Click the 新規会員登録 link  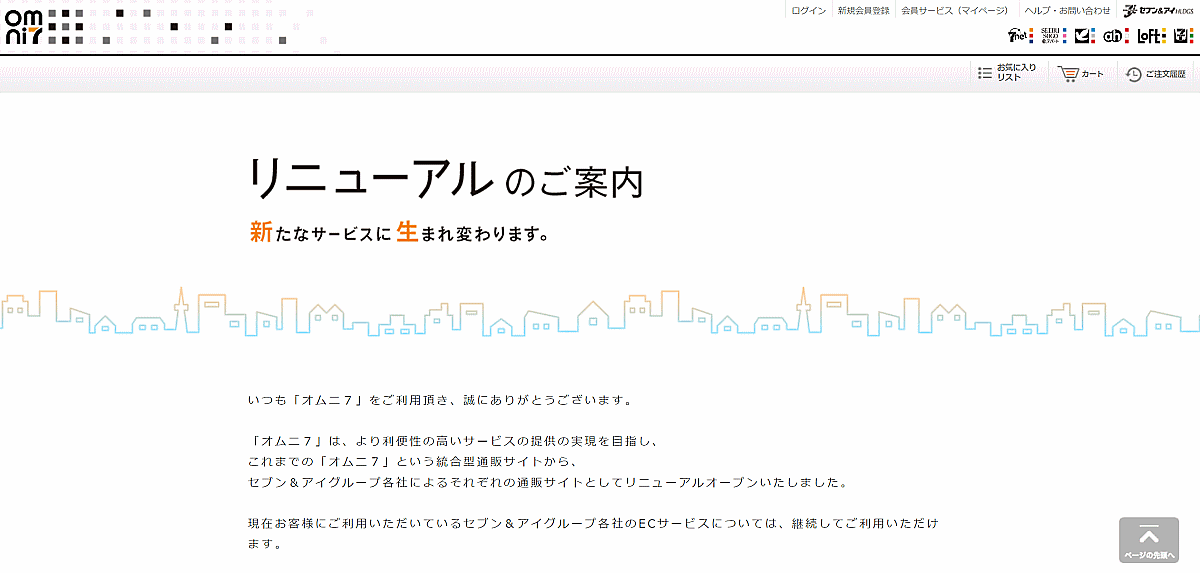tap(863, 11)
